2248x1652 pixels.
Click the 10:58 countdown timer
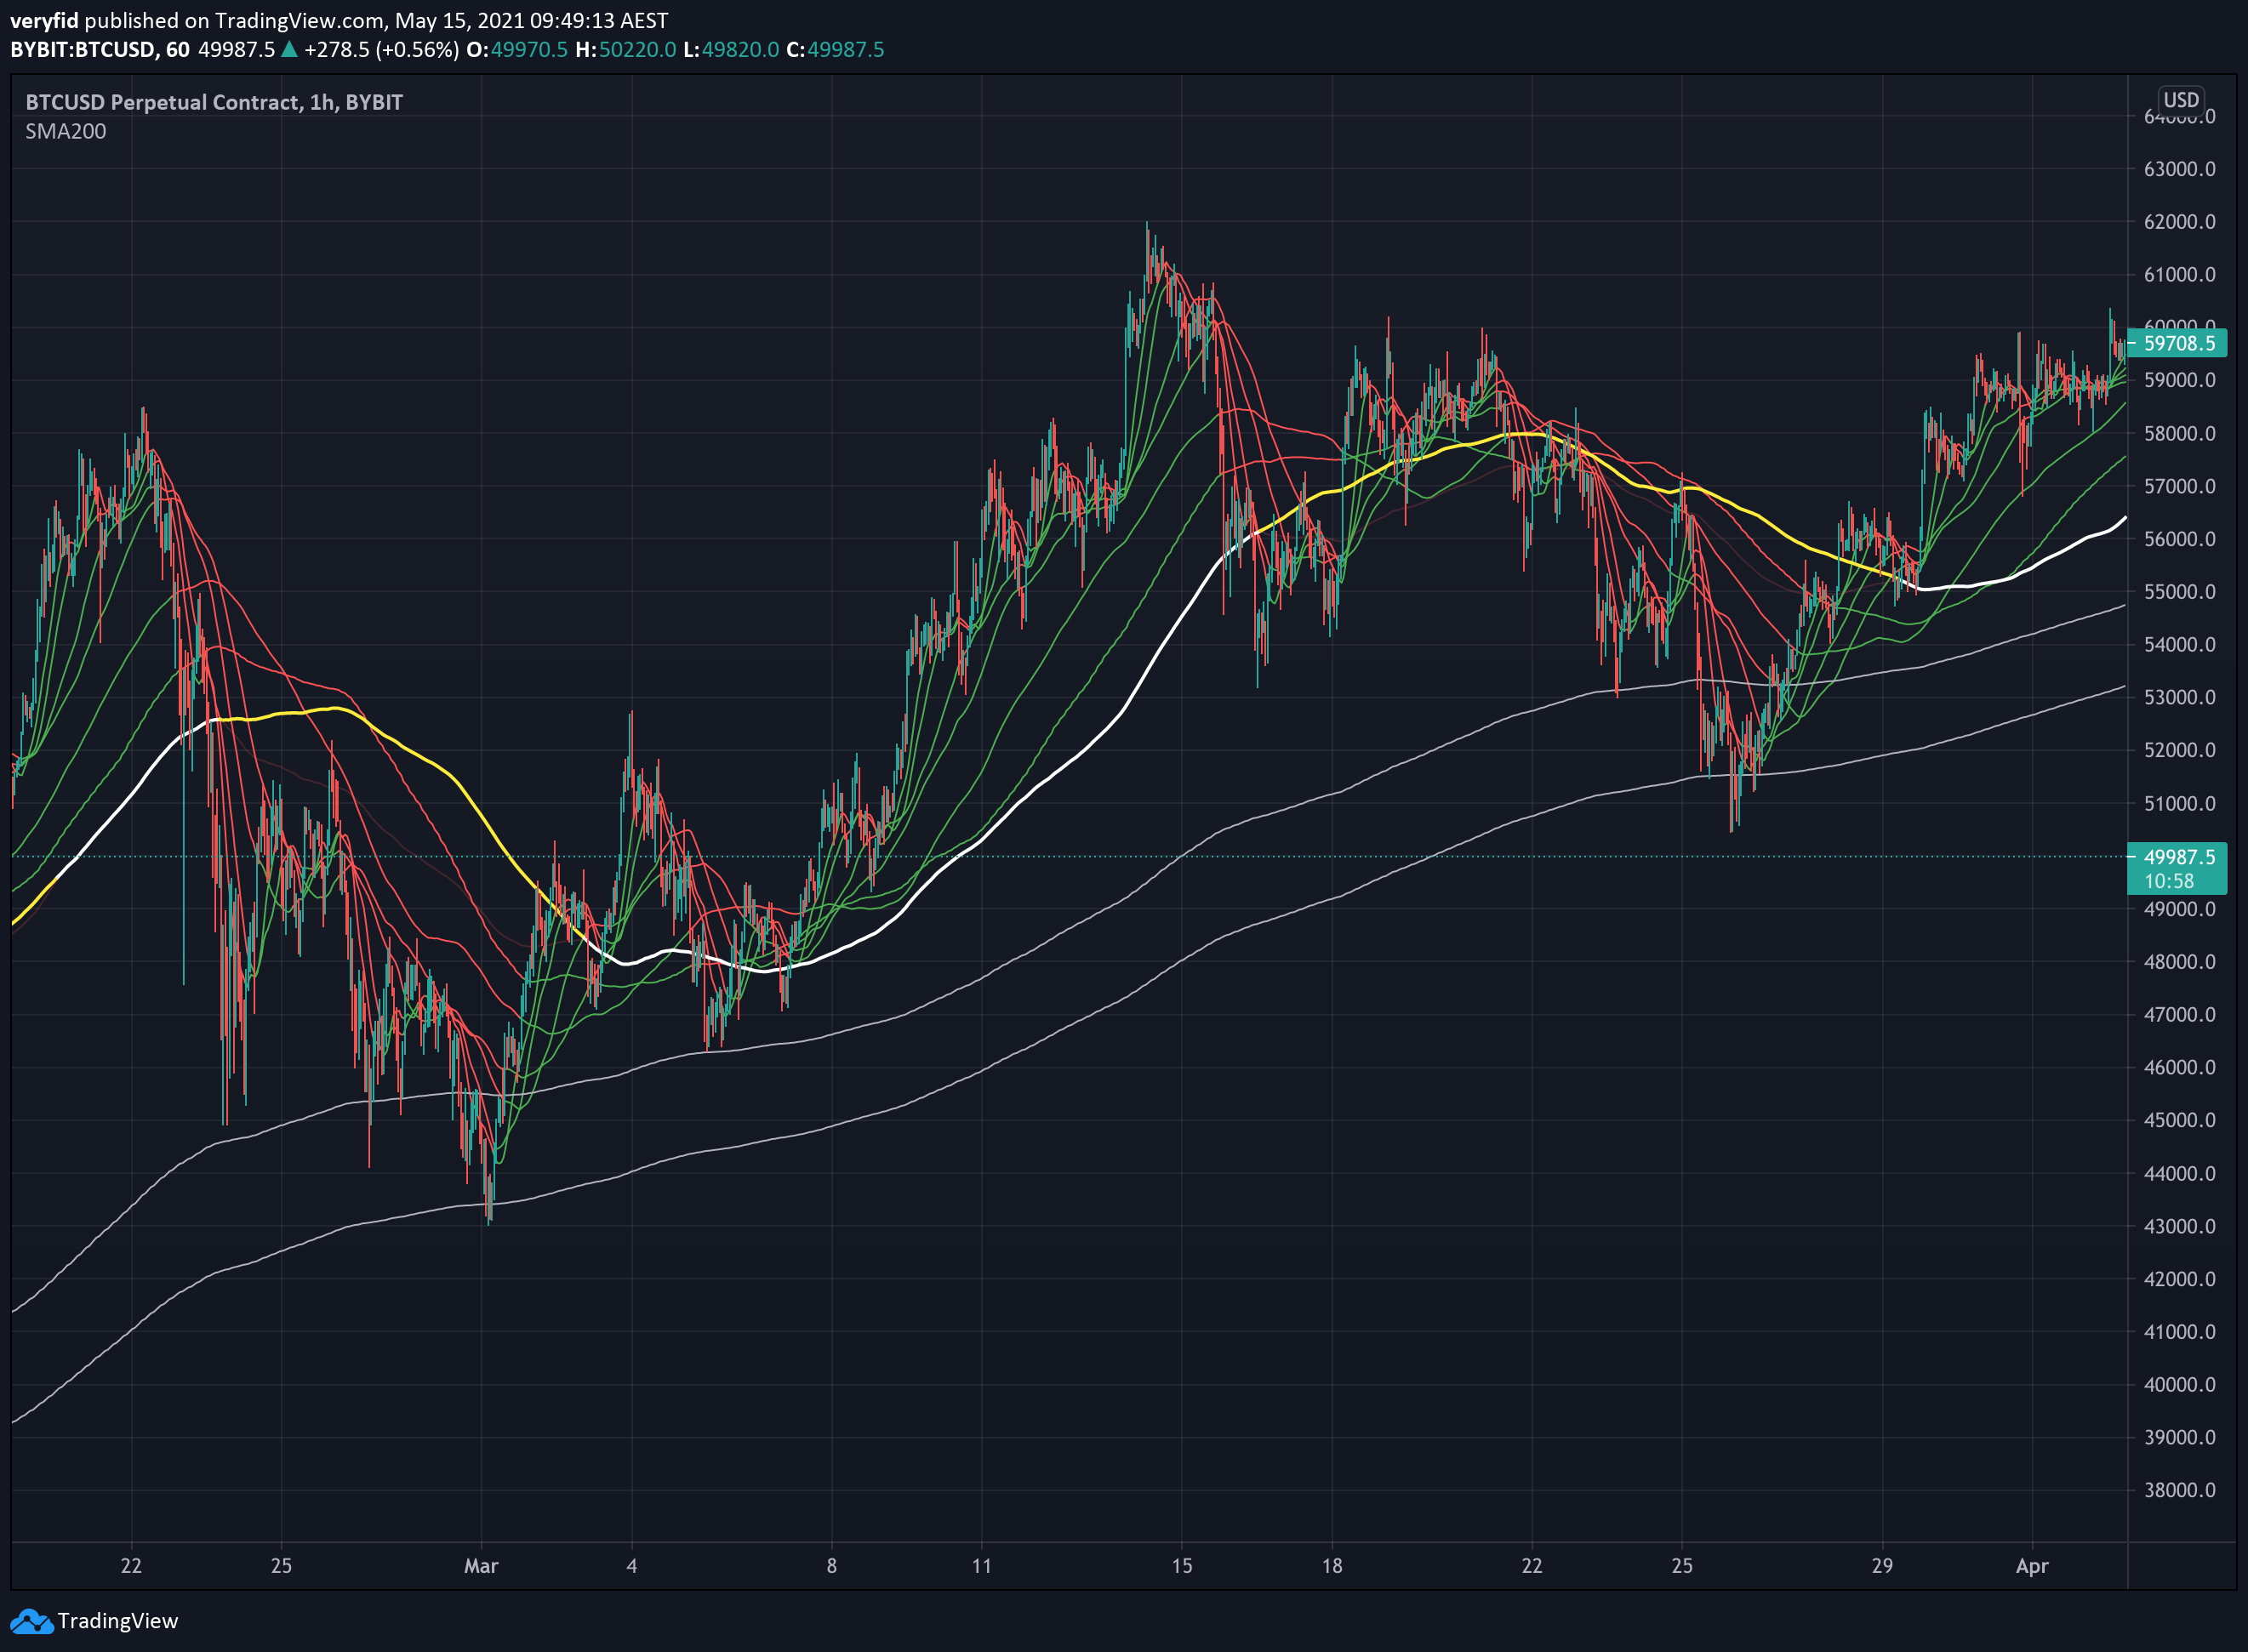coord(2168,881)
